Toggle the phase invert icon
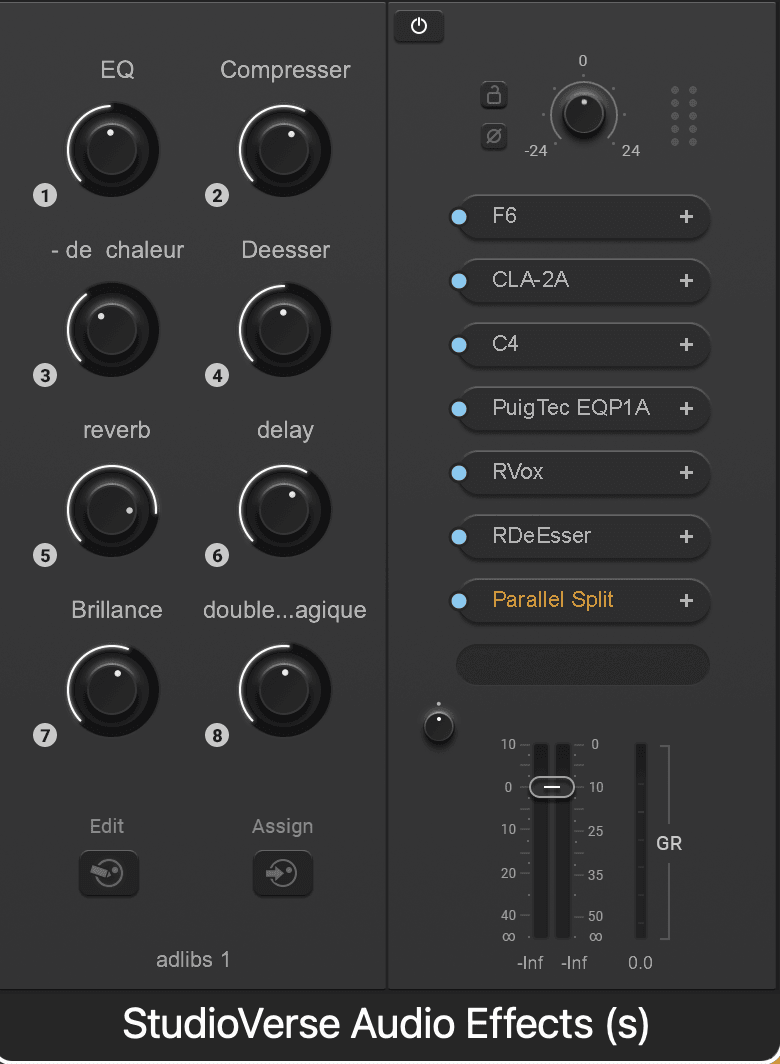This screenshot has width=780, height=1064. coord(494,136)
